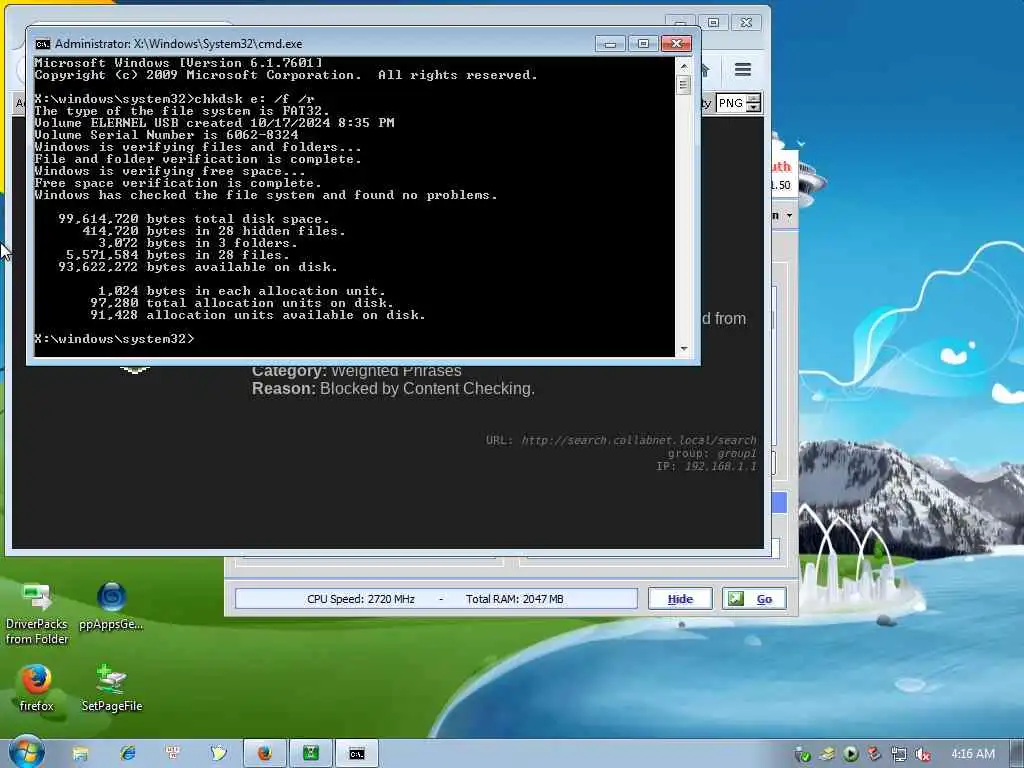Click the cmd.exe title bar icon

click(x=42, y=44)
